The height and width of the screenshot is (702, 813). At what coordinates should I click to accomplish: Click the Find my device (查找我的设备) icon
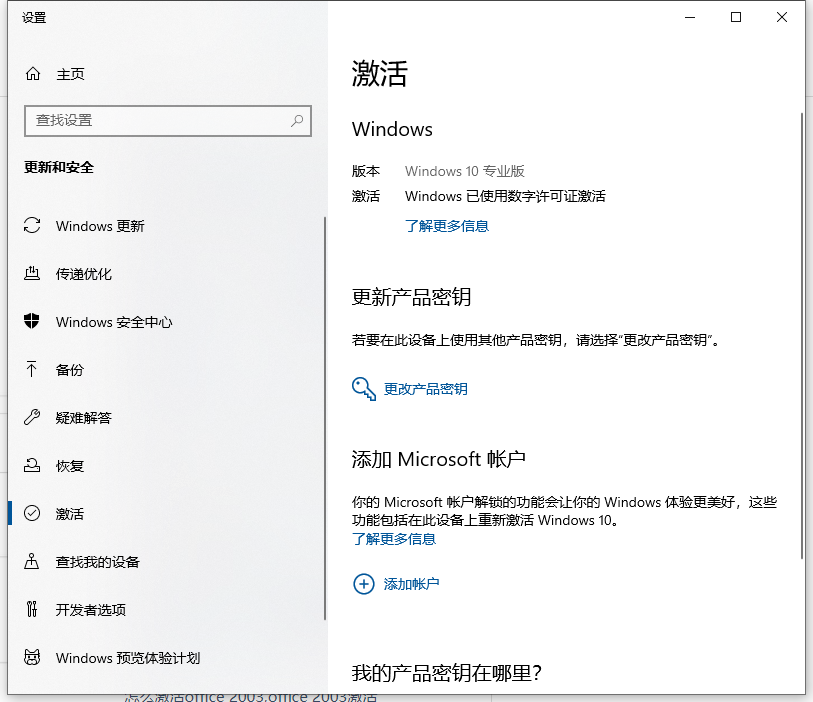pyautogui.click(x=32, y=561)
